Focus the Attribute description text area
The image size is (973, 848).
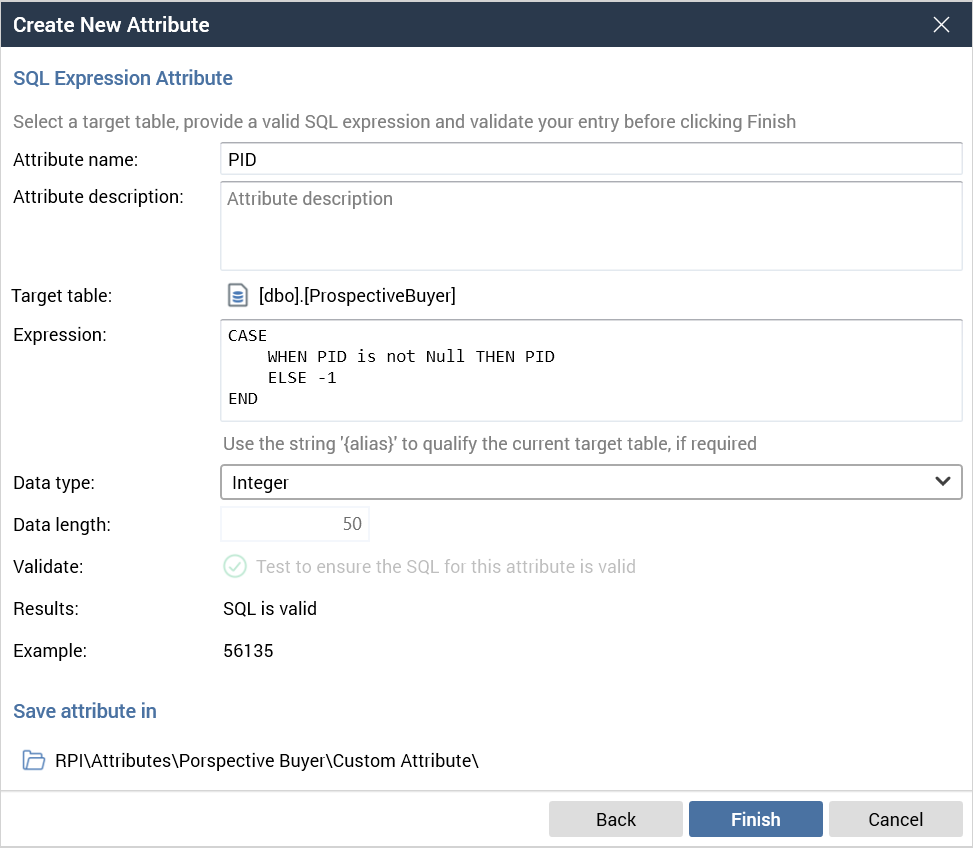tap(590, 225)
